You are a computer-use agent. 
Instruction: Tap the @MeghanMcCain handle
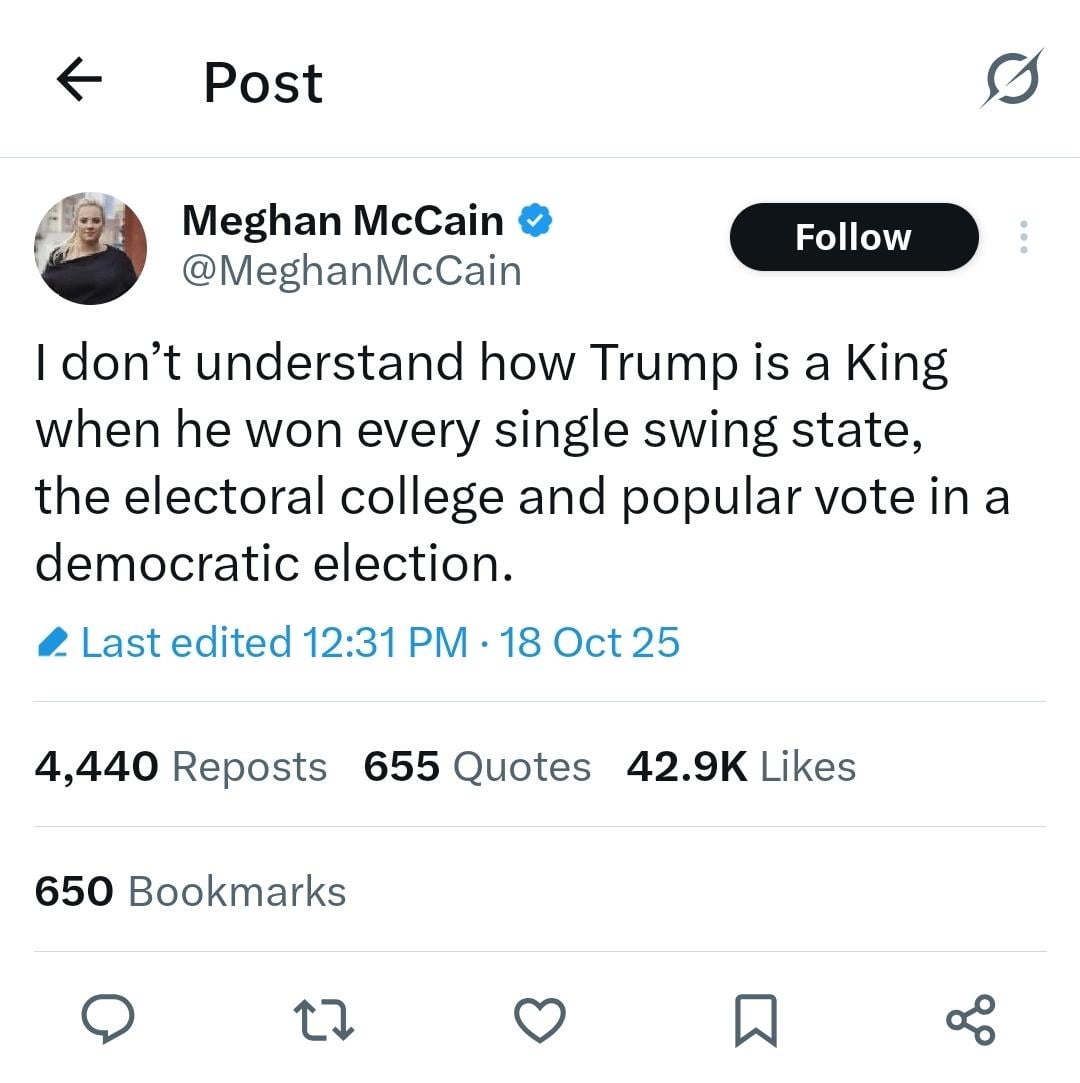pyautogui.click(x=351, y=270)
